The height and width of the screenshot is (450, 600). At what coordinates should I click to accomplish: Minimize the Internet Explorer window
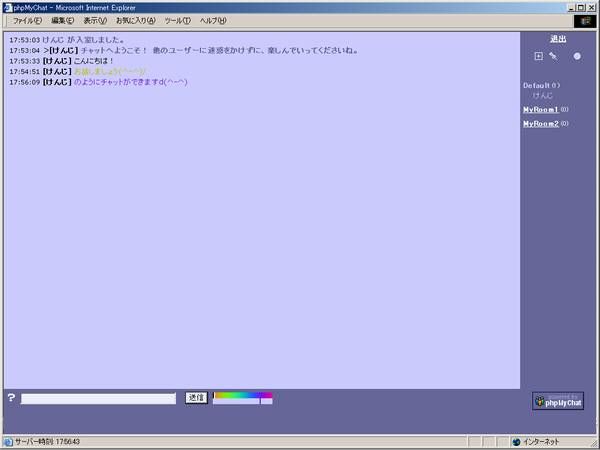[572, 8]
